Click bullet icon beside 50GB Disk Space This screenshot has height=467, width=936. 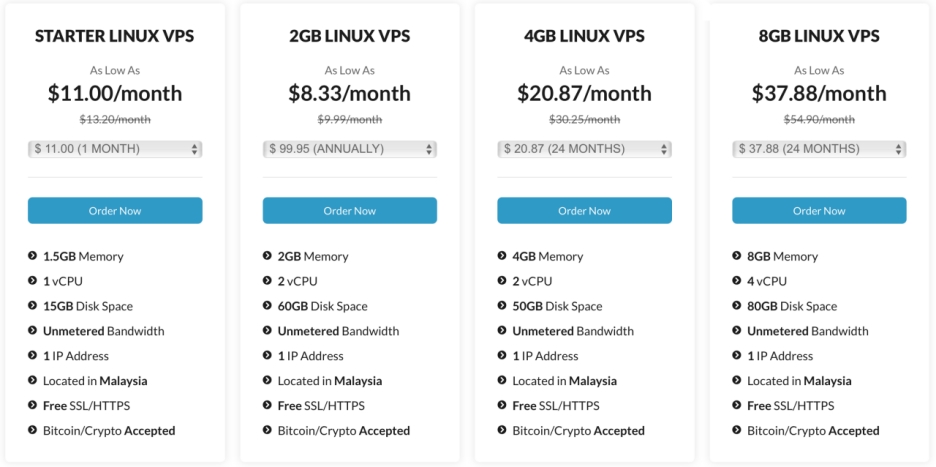[x=502, y=305]
